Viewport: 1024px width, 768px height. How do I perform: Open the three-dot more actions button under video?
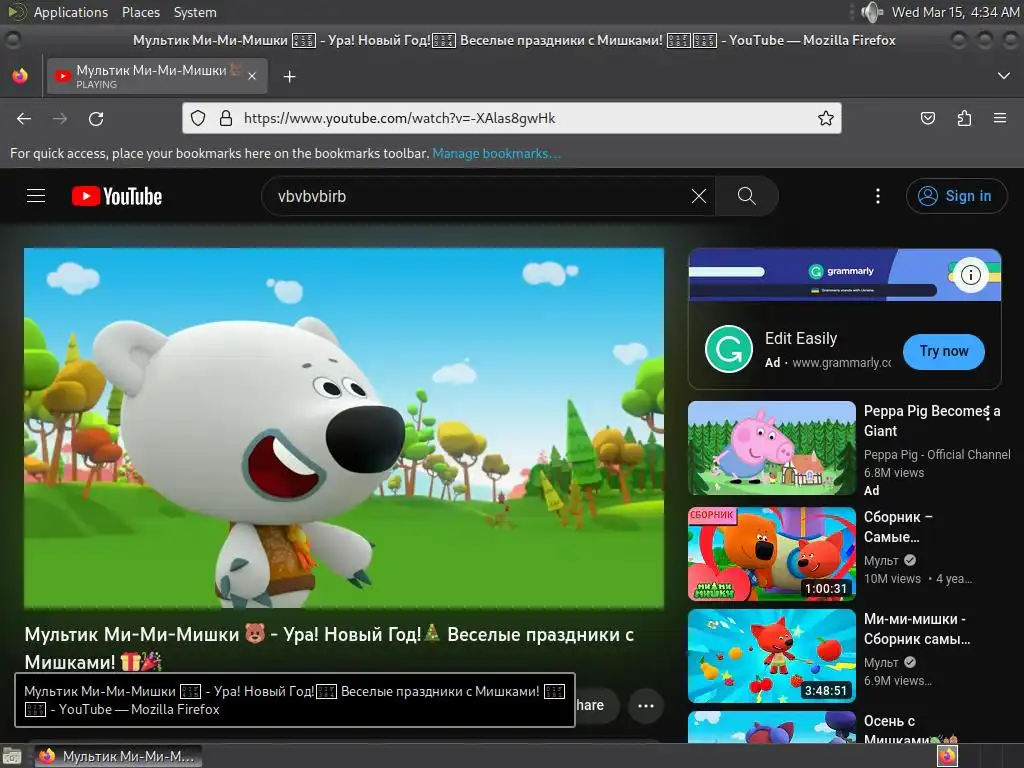[x=645, y=705]
